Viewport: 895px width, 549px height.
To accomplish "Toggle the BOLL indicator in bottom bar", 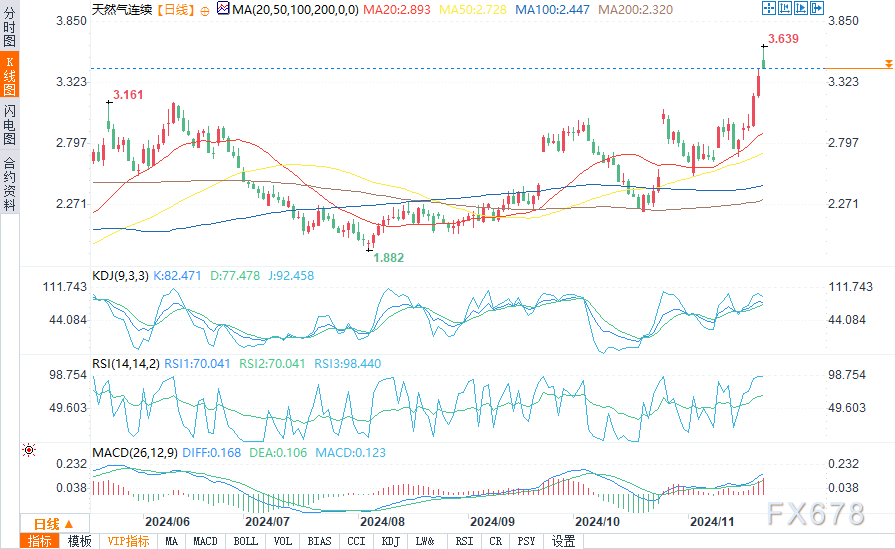I will pyautogui.click(x=245, y=541).
